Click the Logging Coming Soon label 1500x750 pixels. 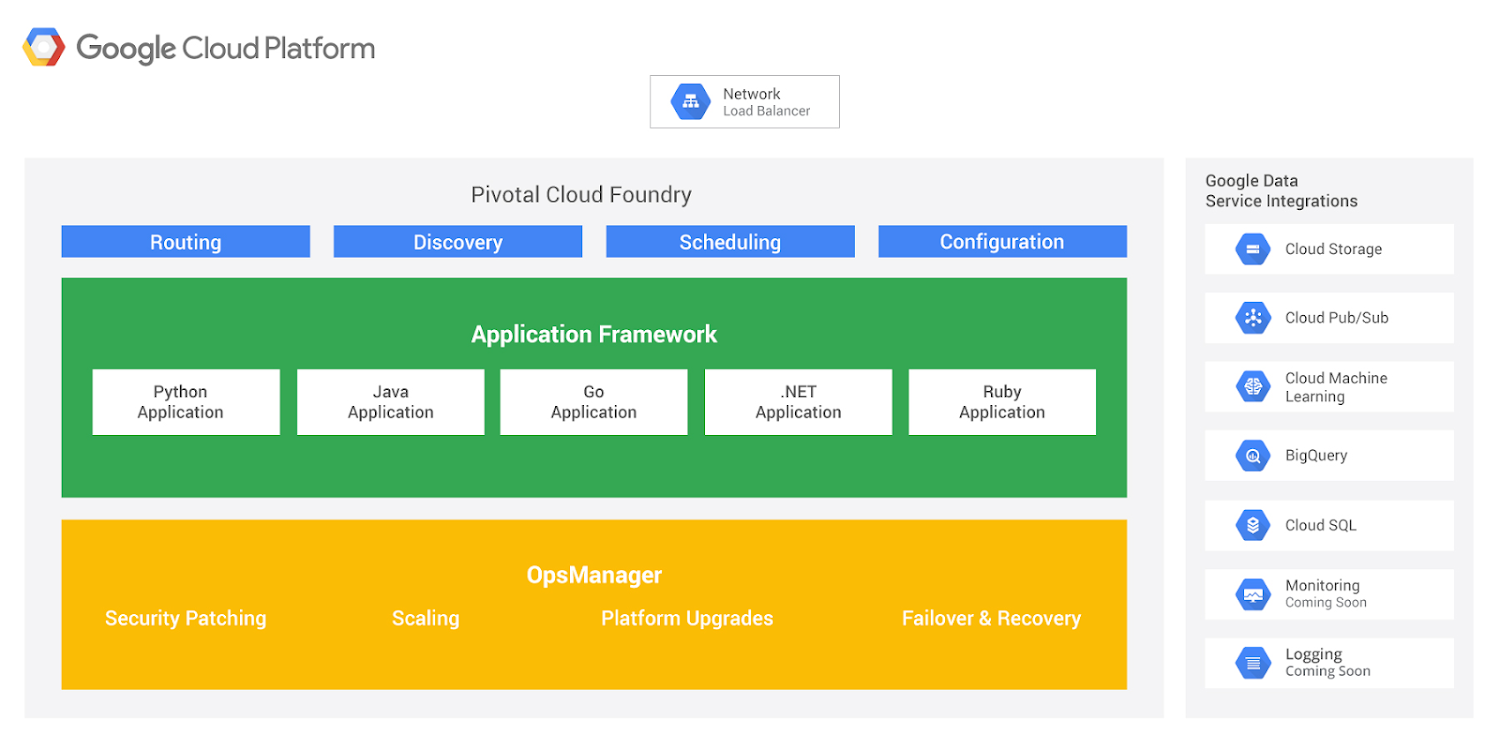click(1327, 662)
